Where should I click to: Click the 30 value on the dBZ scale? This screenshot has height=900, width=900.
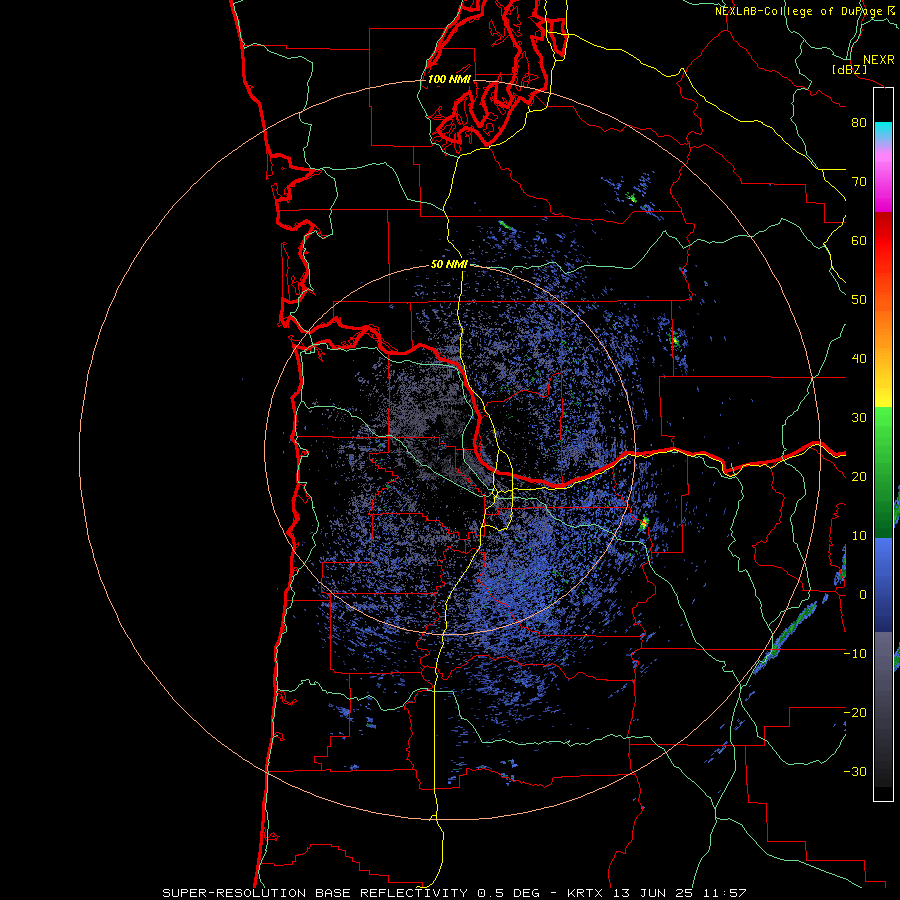pos(859,418)
